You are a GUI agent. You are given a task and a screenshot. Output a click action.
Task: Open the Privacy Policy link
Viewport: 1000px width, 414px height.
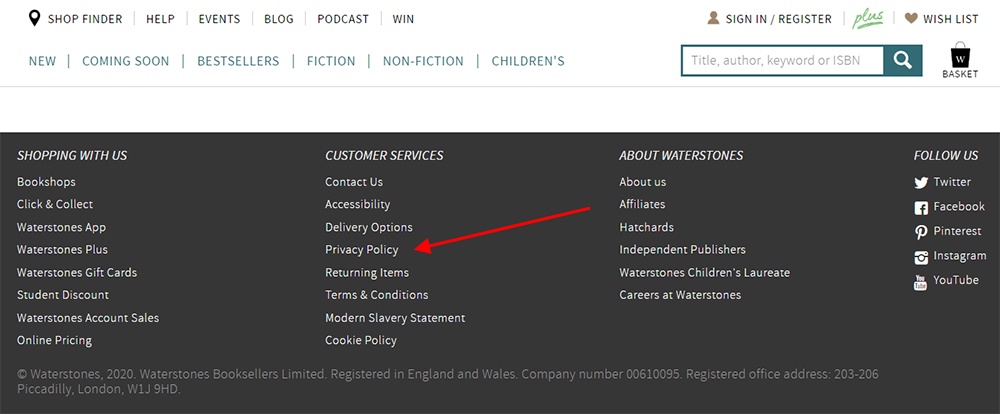coord(362,250)
